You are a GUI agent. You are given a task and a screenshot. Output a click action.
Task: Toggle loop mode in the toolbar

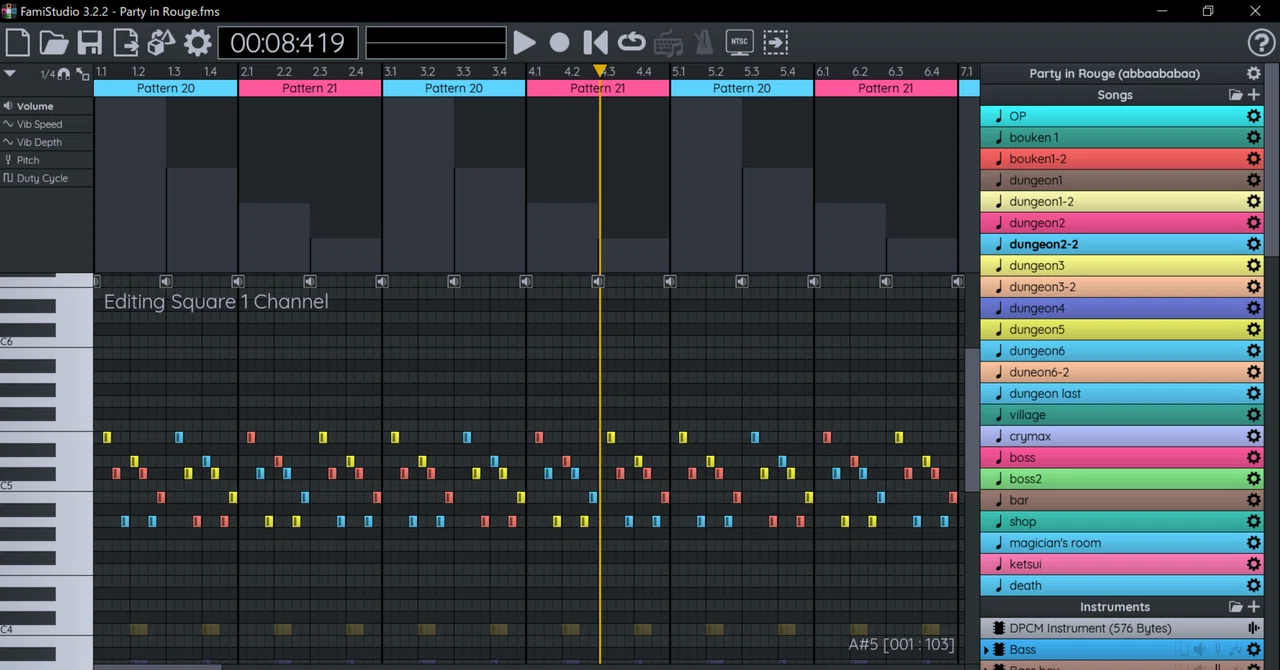[x=632, y=42]
